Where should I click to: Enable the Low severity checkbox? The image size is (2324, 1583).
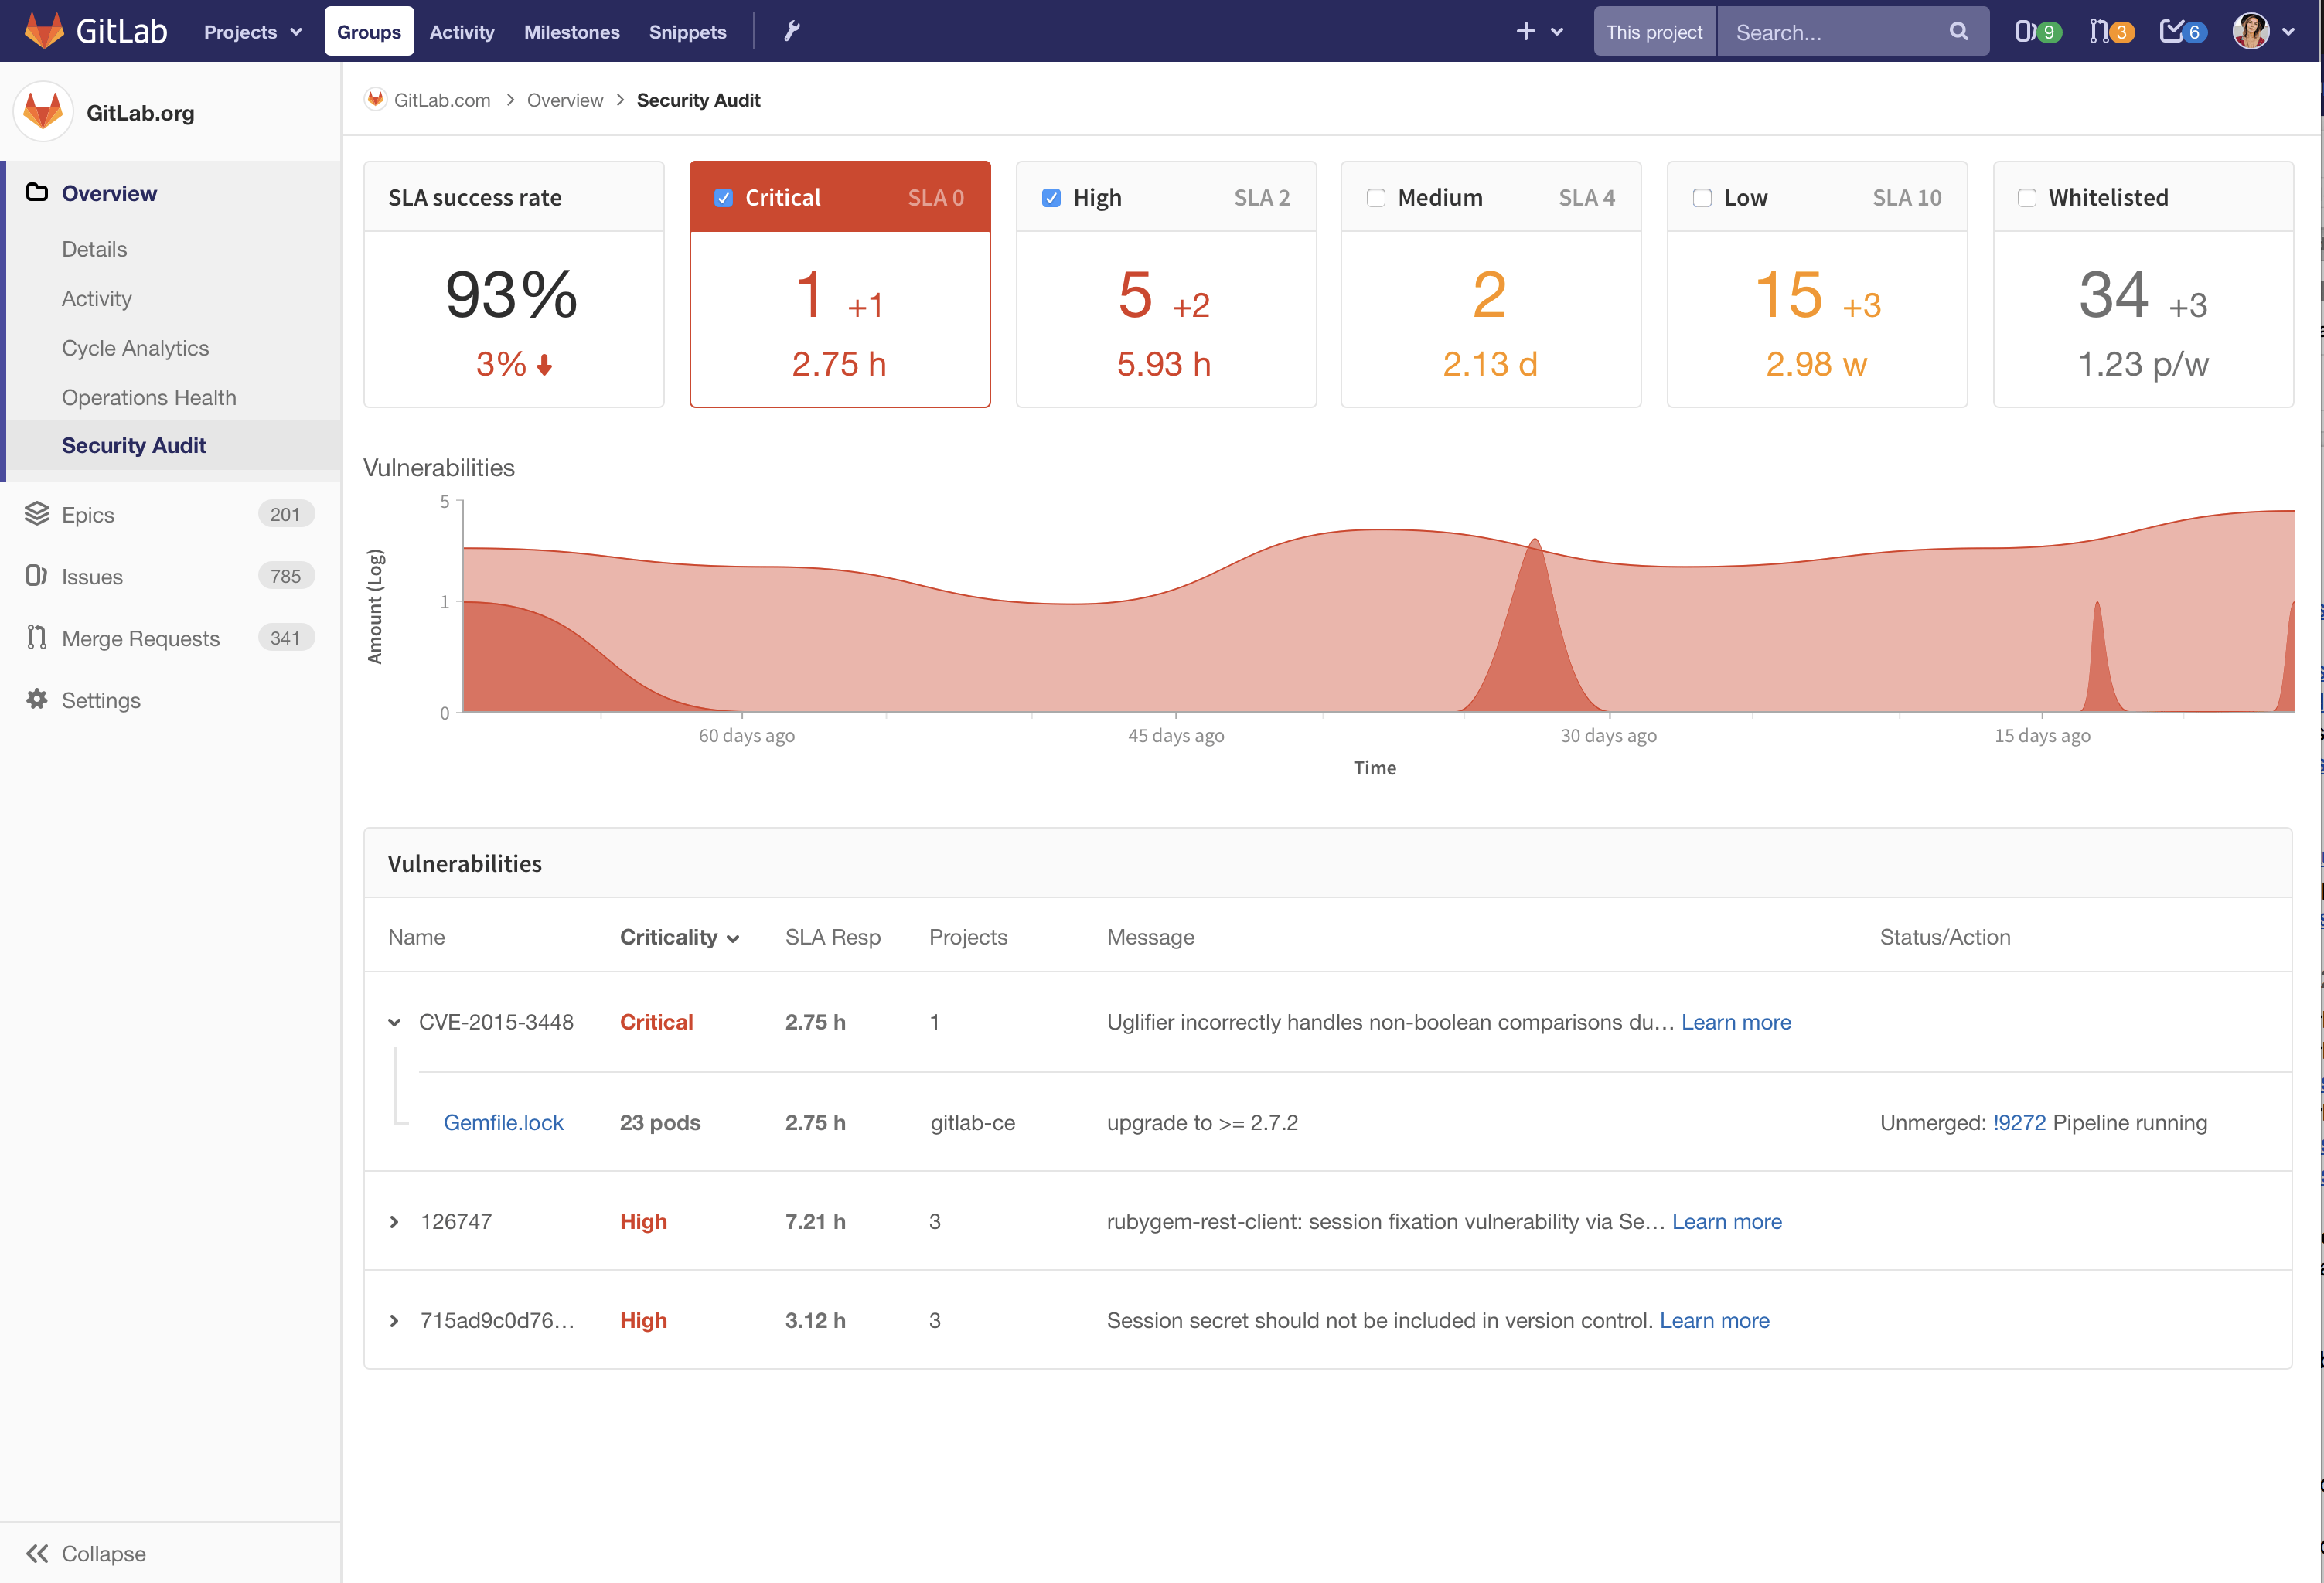point(1702,198)
